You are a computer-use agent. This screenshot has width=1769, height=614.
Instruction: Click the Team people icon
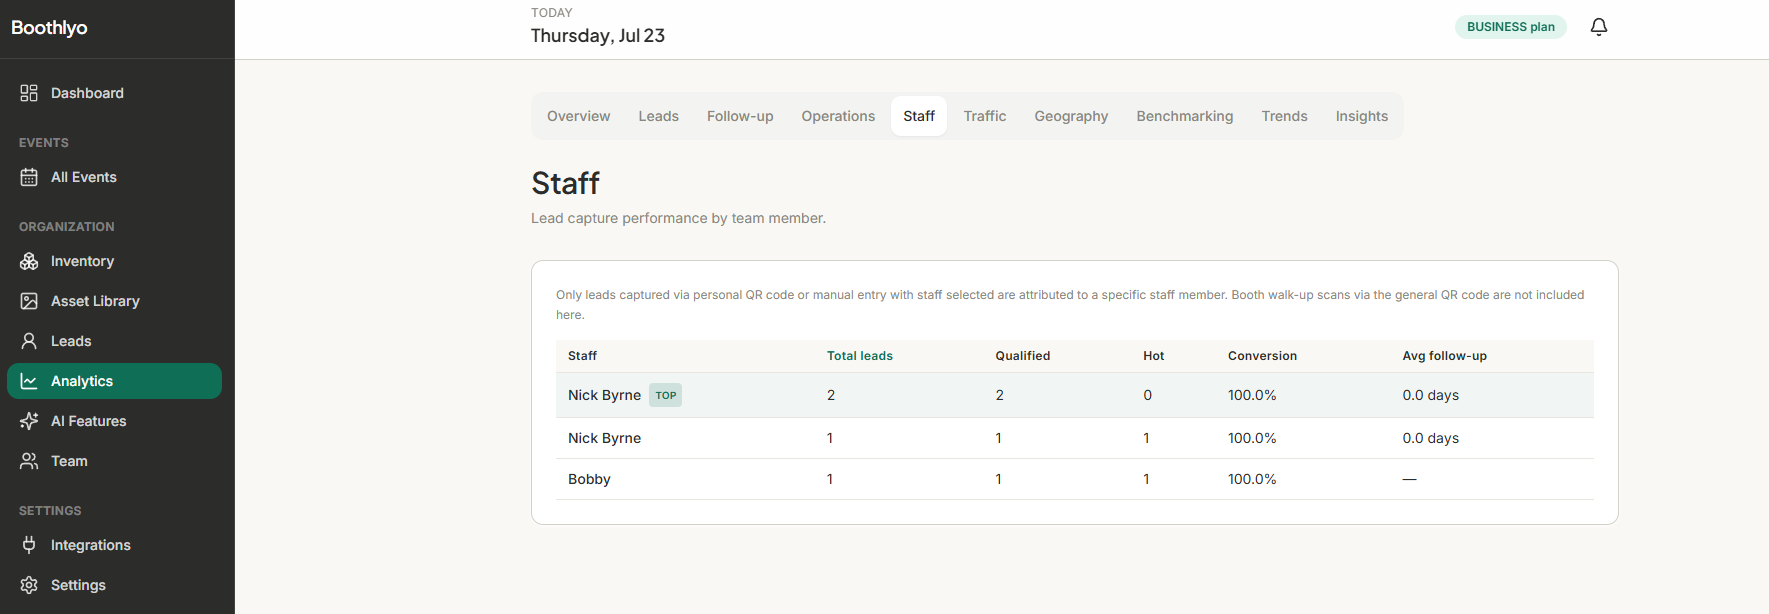[29, 461]
